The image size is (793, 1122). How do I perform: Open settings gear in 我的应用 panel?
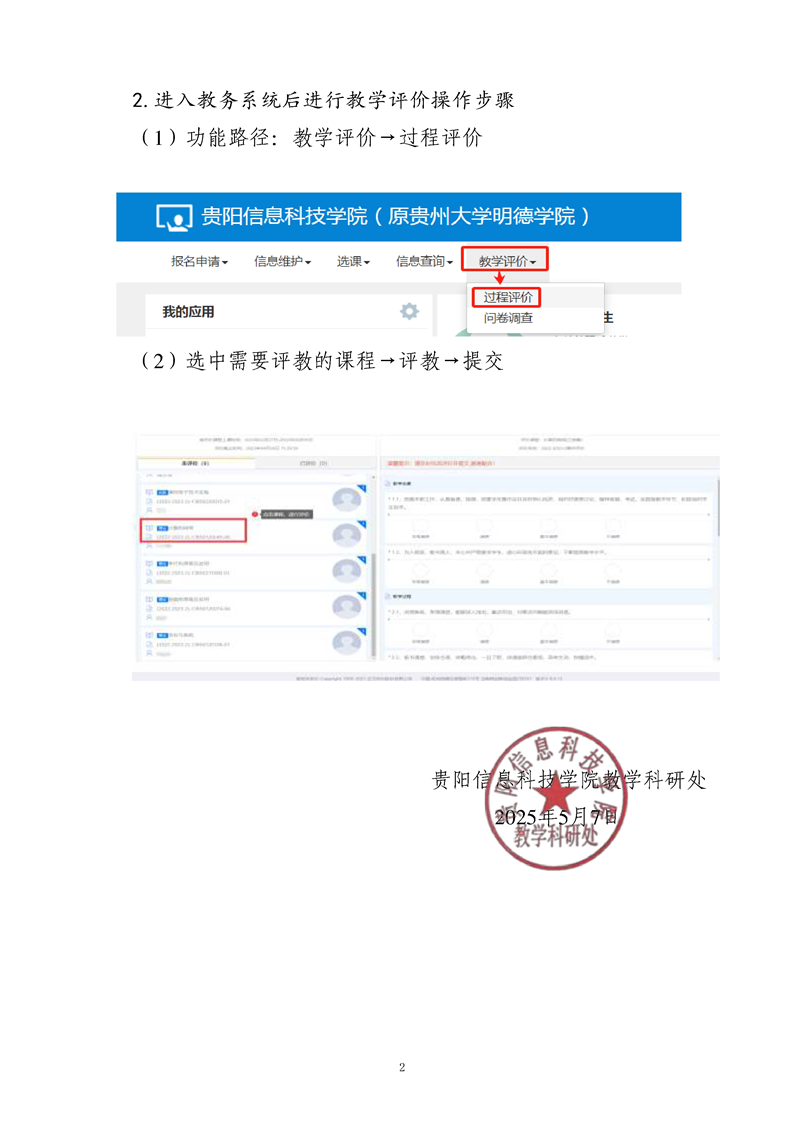coord(409,311)
